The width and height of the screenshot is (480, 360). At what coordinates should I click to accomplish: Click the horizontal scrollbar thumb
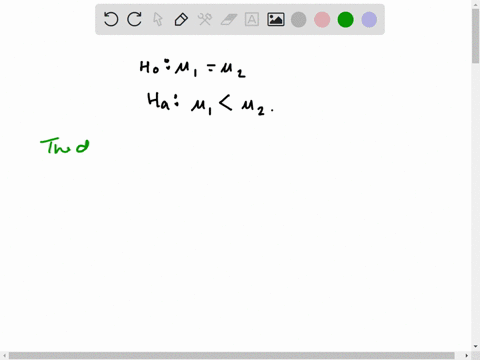(232, 356)
